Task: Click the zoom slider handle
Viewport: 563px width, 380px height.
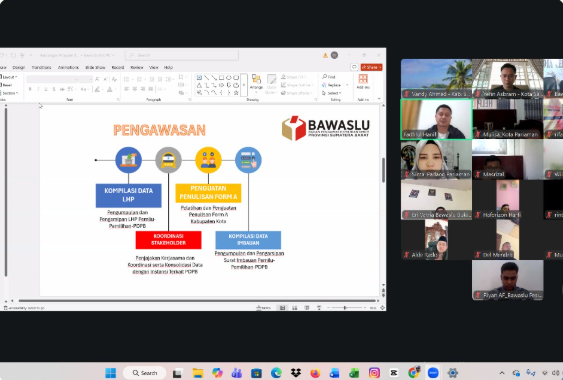Action: (x=345, y=308)
